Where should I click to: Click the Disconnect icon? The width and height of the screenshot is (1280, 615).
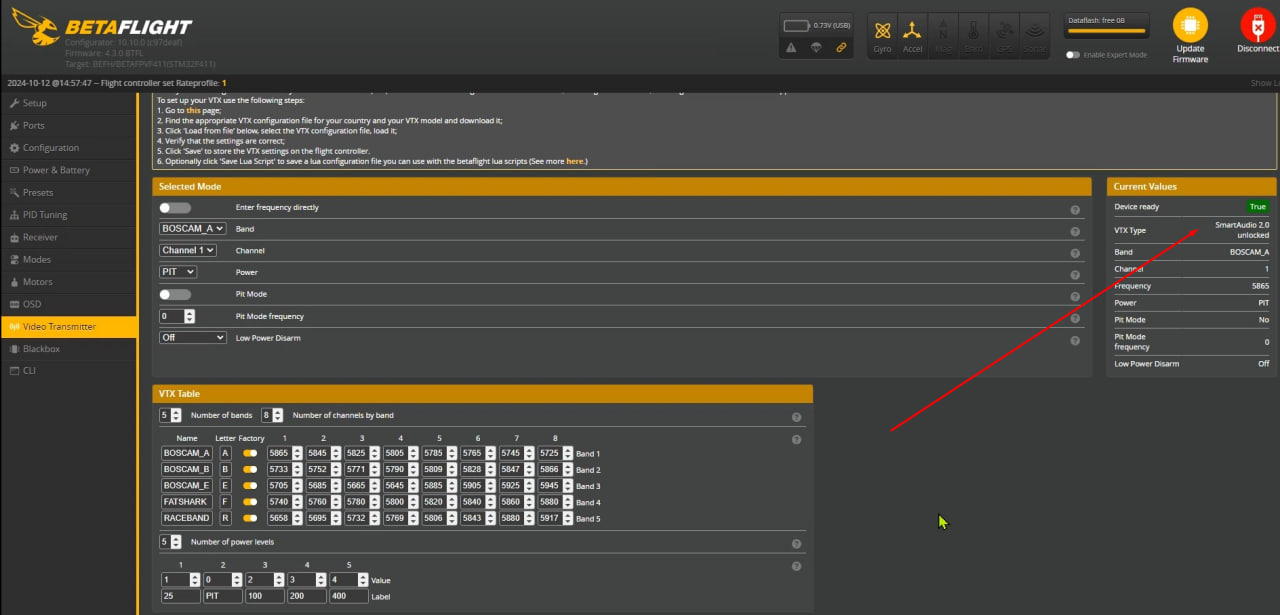(1256, 27)
